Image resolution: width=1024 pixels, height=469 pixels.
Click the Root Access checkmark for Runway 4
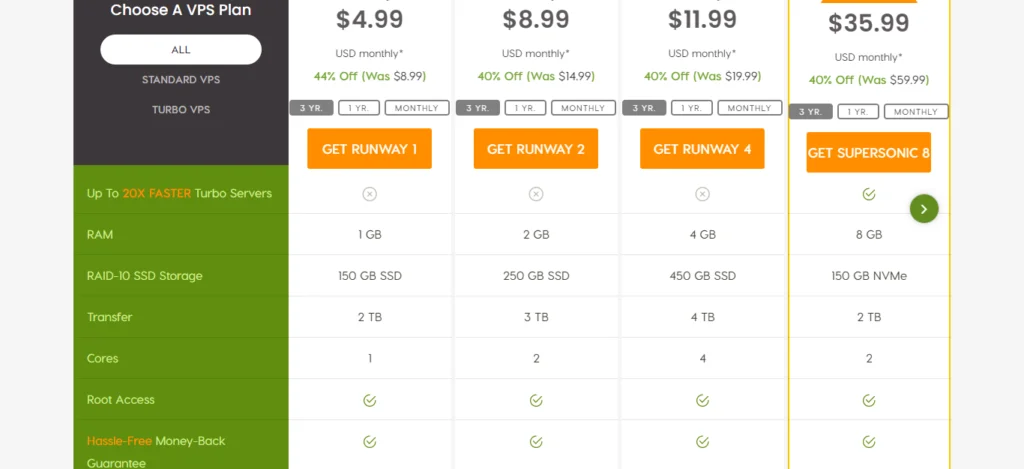(x=702, y=400)
